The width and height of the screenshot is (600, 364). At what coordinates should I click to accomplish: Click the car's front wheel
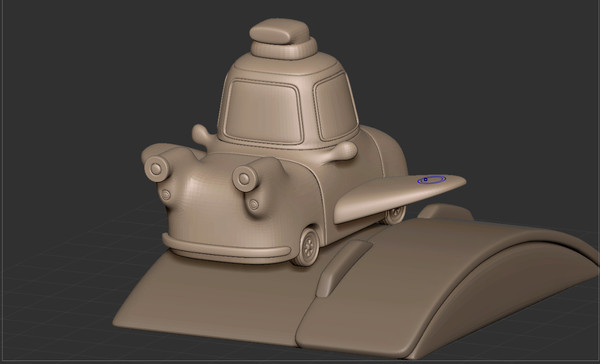308,247
